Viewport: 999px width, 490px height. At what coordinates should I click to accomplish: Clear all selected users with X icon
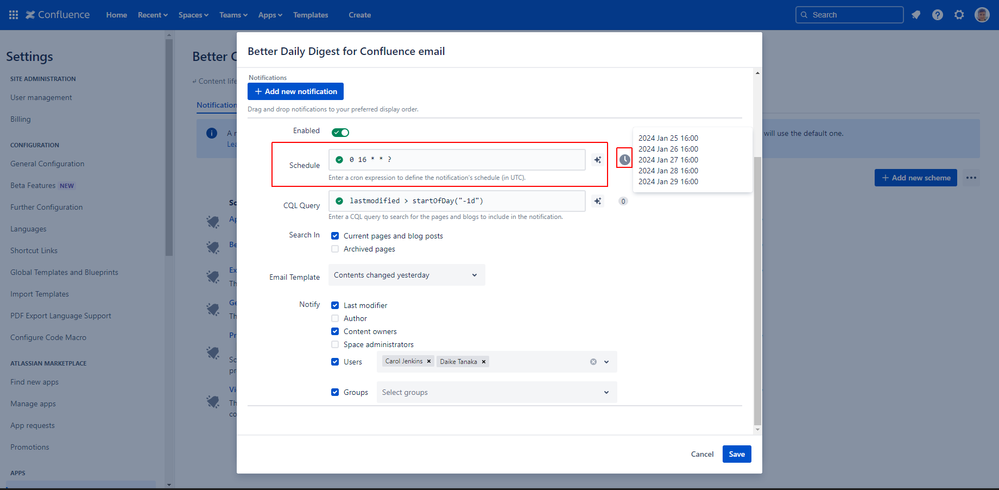(x=593, y=362)
